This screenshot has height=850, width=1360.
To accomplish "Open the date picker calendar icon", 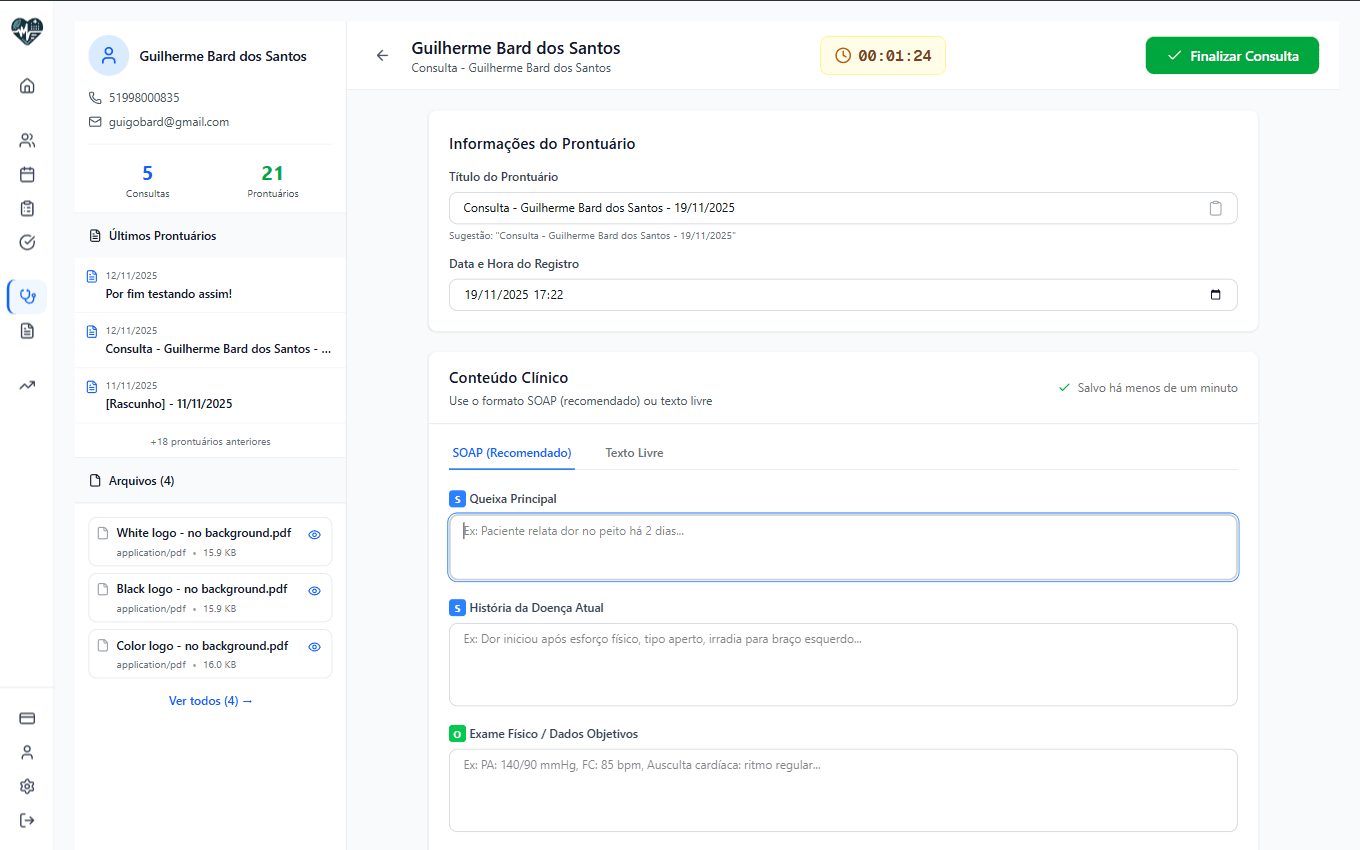I will pyautogui.click(x=1215, y=295).
